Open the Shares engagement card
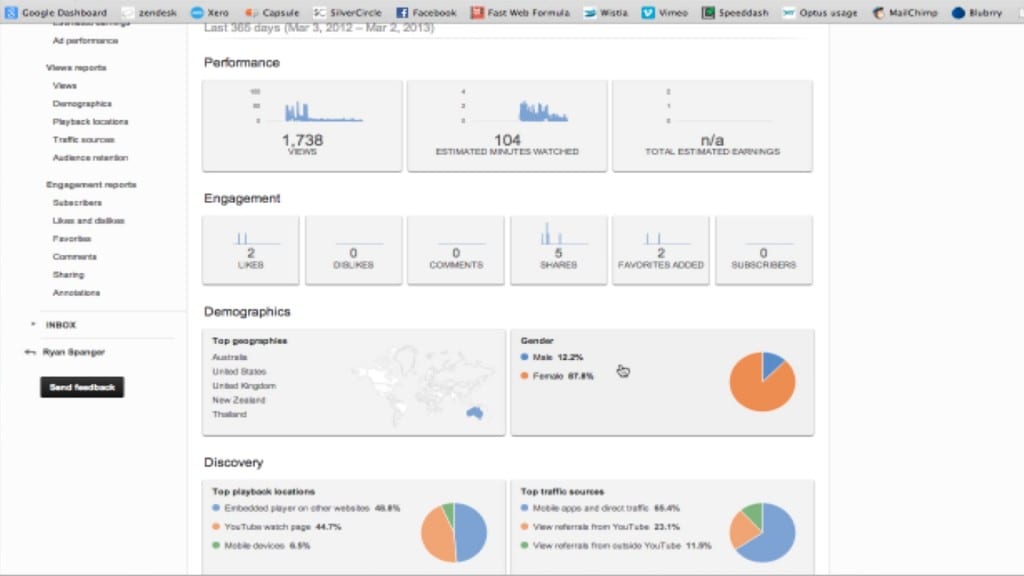1024x576 pixels. pyautogui.click(x=558, y=251)
